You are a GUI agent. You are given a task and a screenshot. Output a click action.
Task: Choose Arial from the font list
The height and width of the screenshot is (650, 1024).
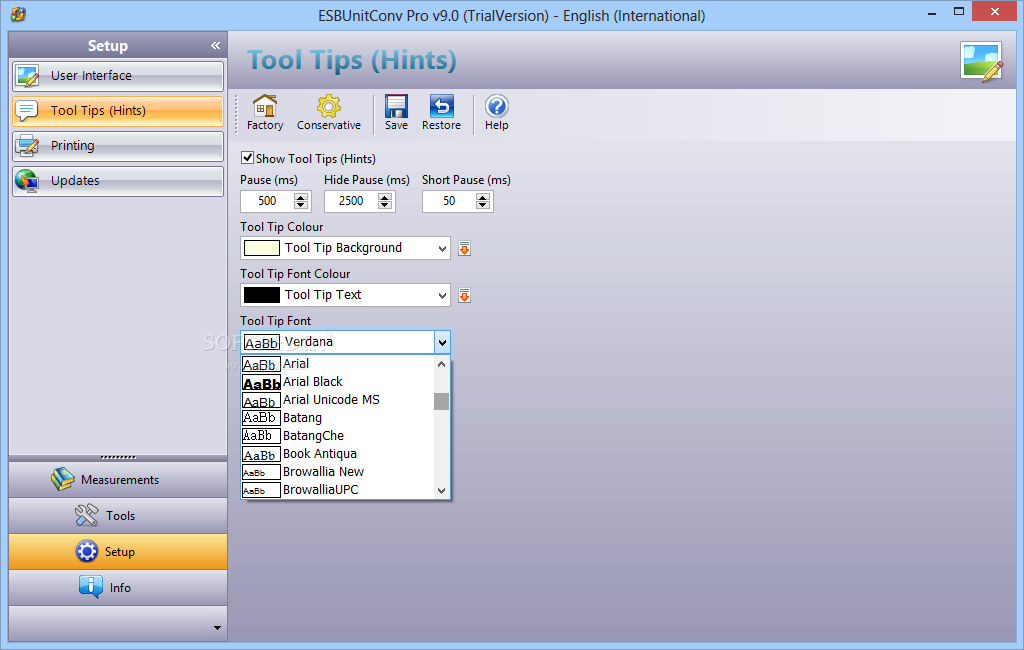pyautogui.click(x=338, y=364)
